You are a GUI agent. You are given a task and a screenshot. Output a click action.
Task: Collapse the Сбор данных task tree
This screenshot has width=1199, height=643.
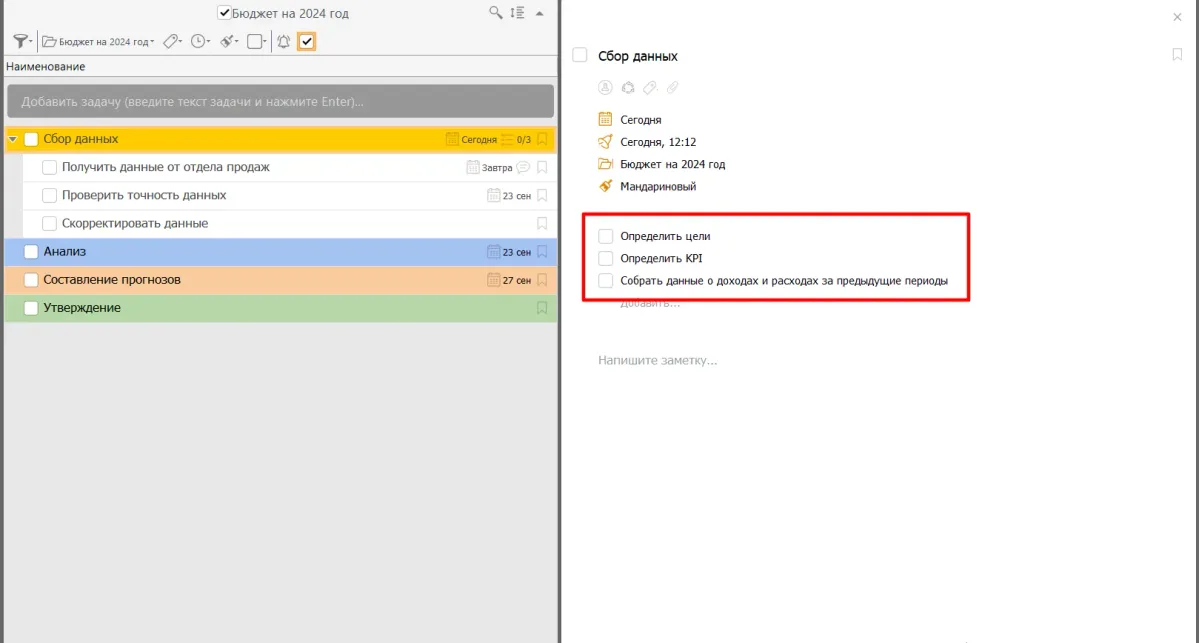[x=13, y=140]
